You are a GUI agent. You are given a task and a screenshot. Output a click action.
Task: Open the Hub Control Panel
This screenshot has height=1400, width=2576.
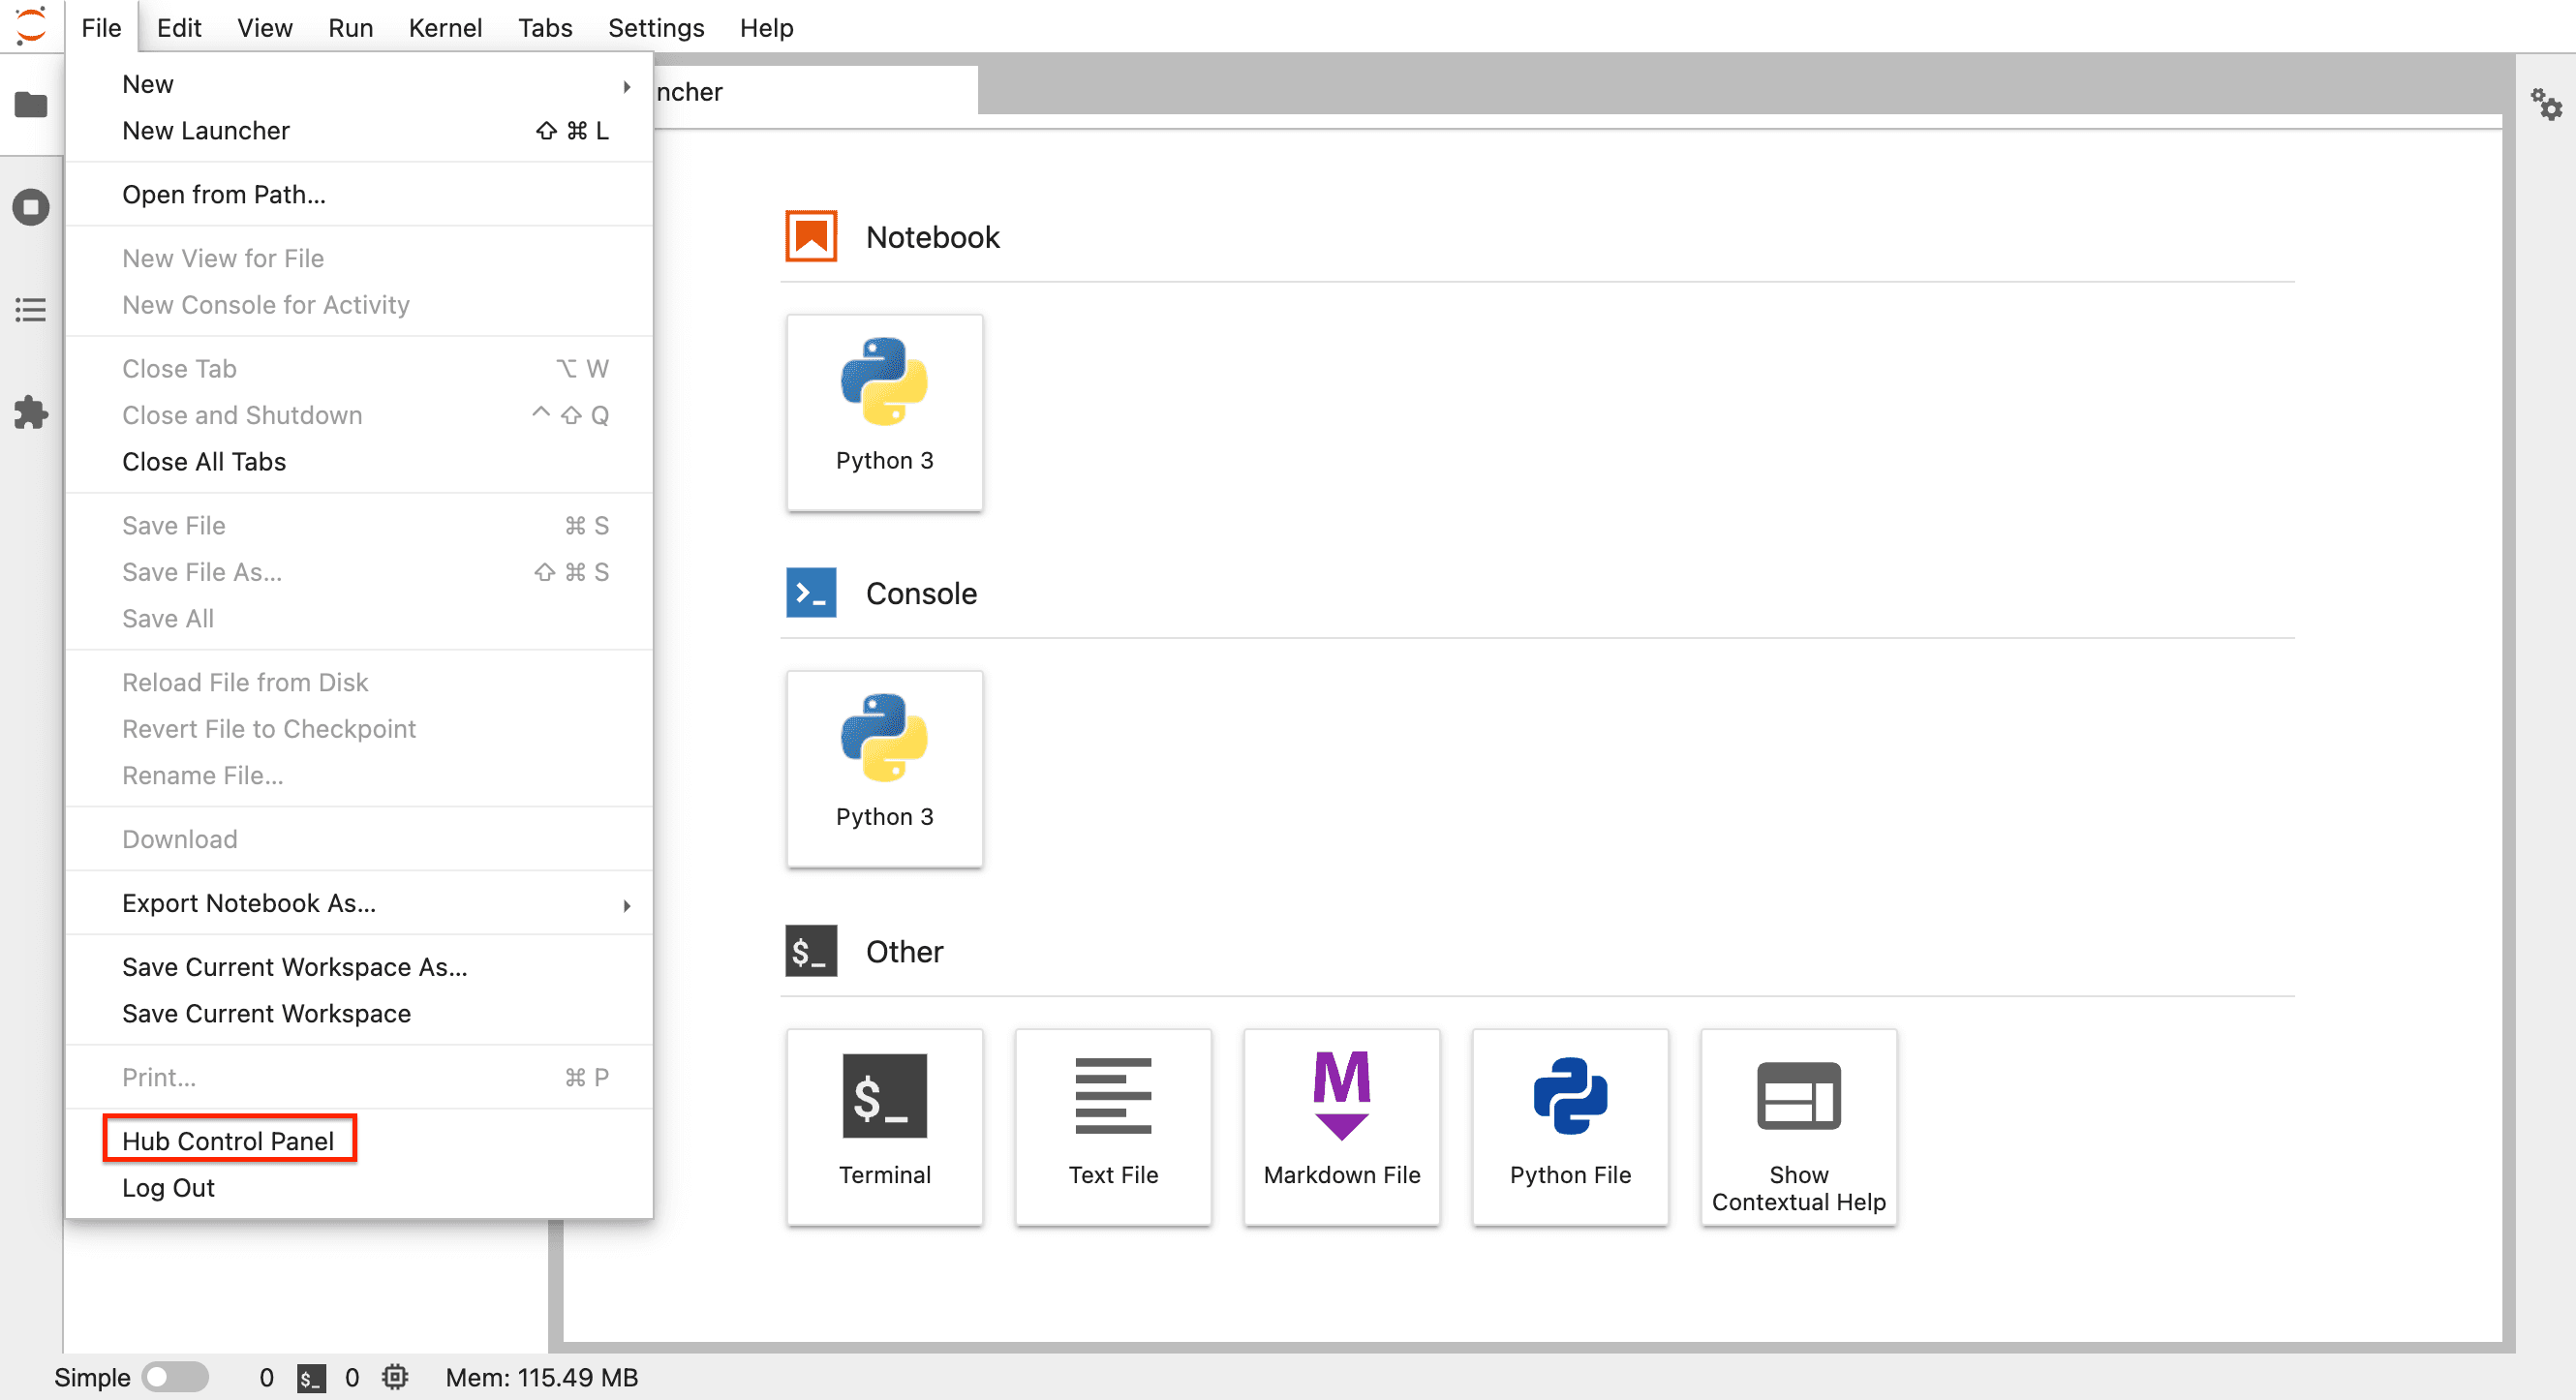point(228,1140)
